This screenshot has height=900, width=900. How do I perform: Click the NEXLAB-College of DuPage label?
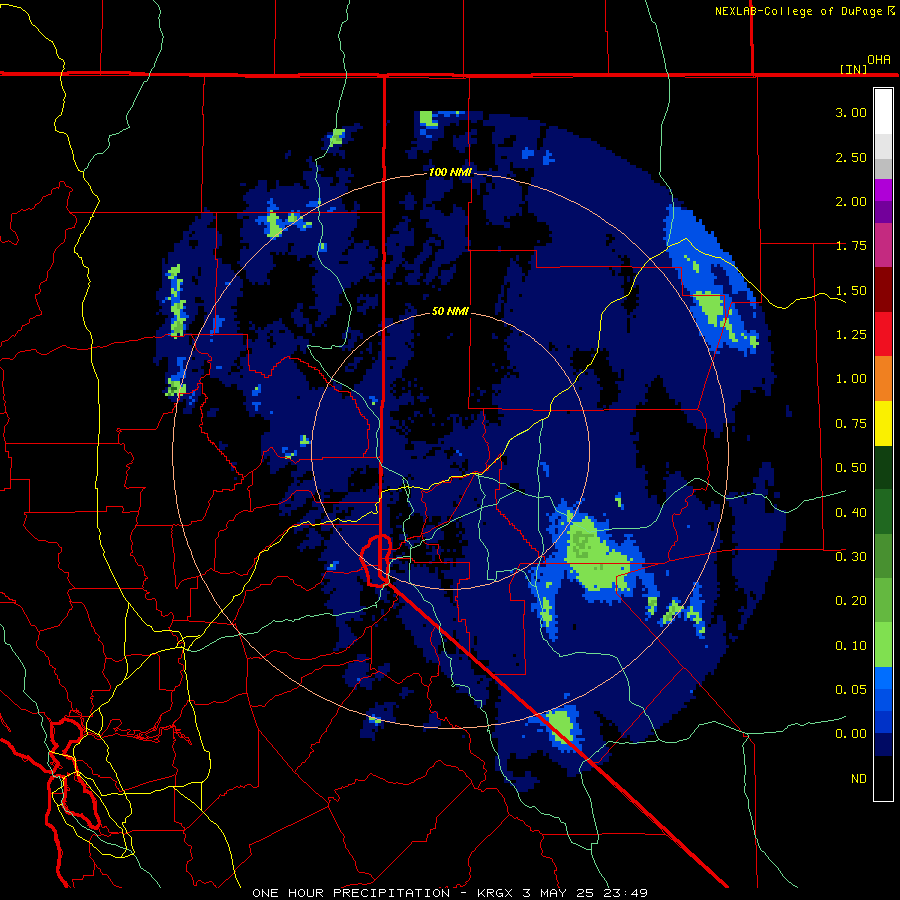(798, 11)
